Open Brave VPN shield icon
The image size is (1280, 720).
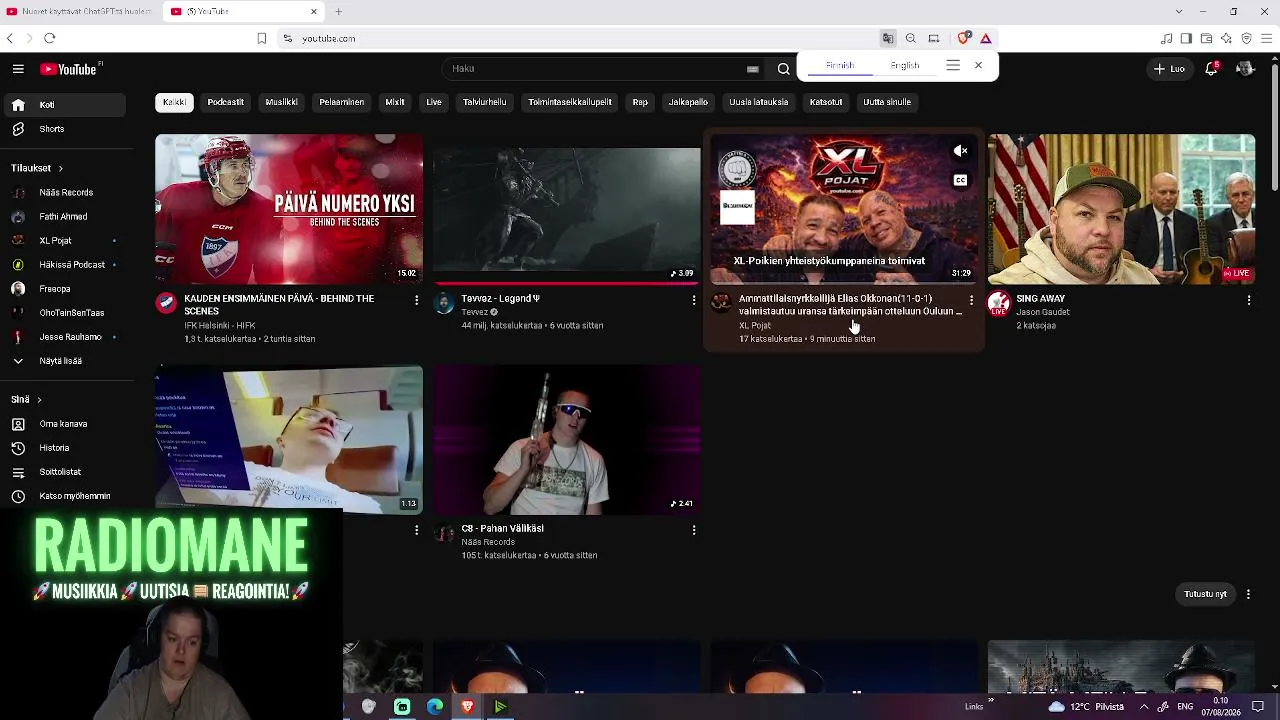1246,38
